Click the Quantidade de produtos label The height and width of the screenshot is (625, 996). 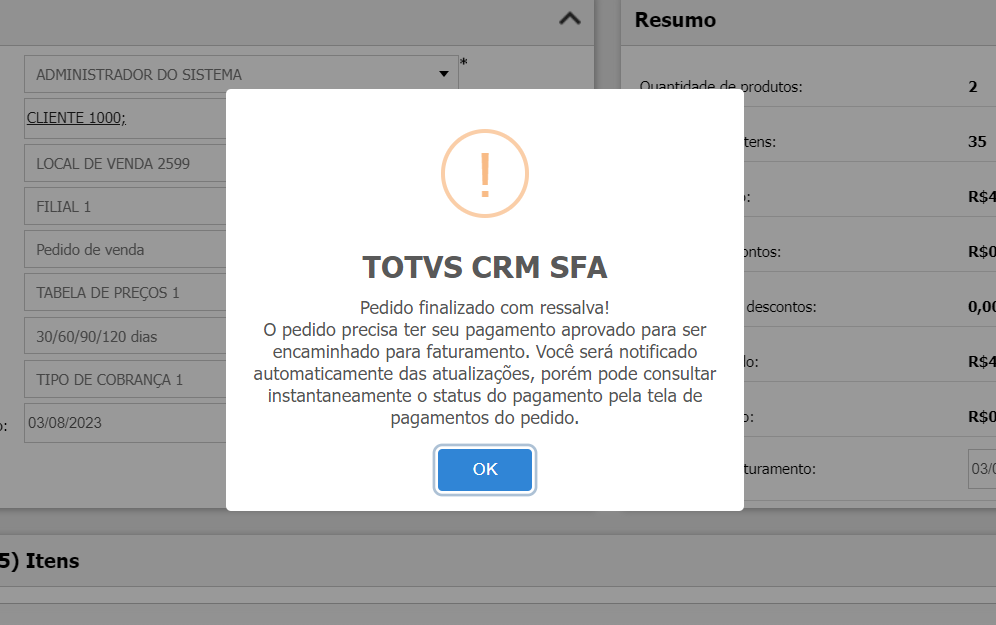pos(721,87)
